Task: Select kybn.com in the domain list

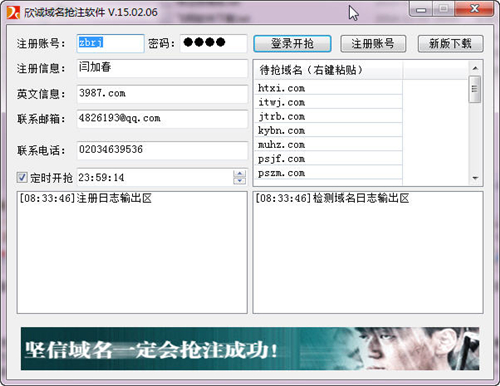Action: [328, 130]
